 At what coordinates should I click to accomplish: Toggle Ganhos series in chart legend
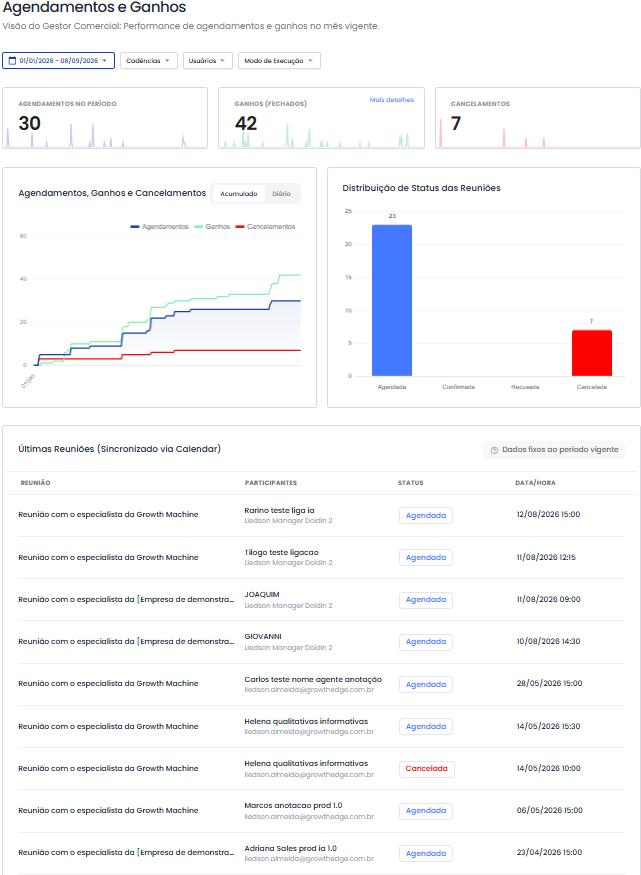pyautogui.click(x=212, y=227)
